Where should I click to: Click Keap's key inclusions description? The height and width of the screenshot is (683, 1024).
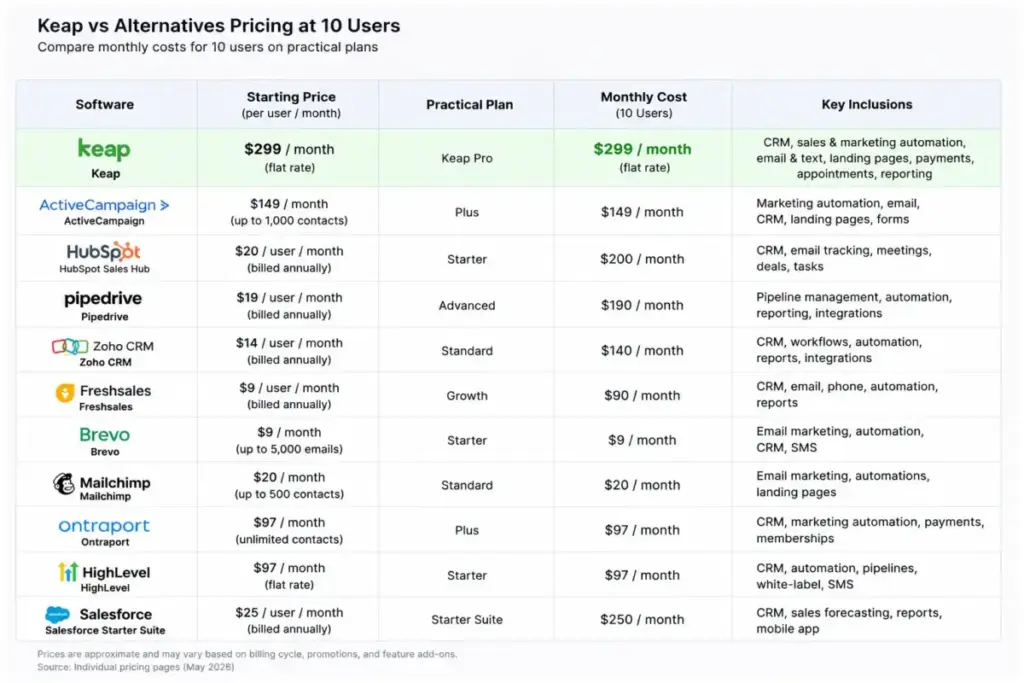click(865, 158)
